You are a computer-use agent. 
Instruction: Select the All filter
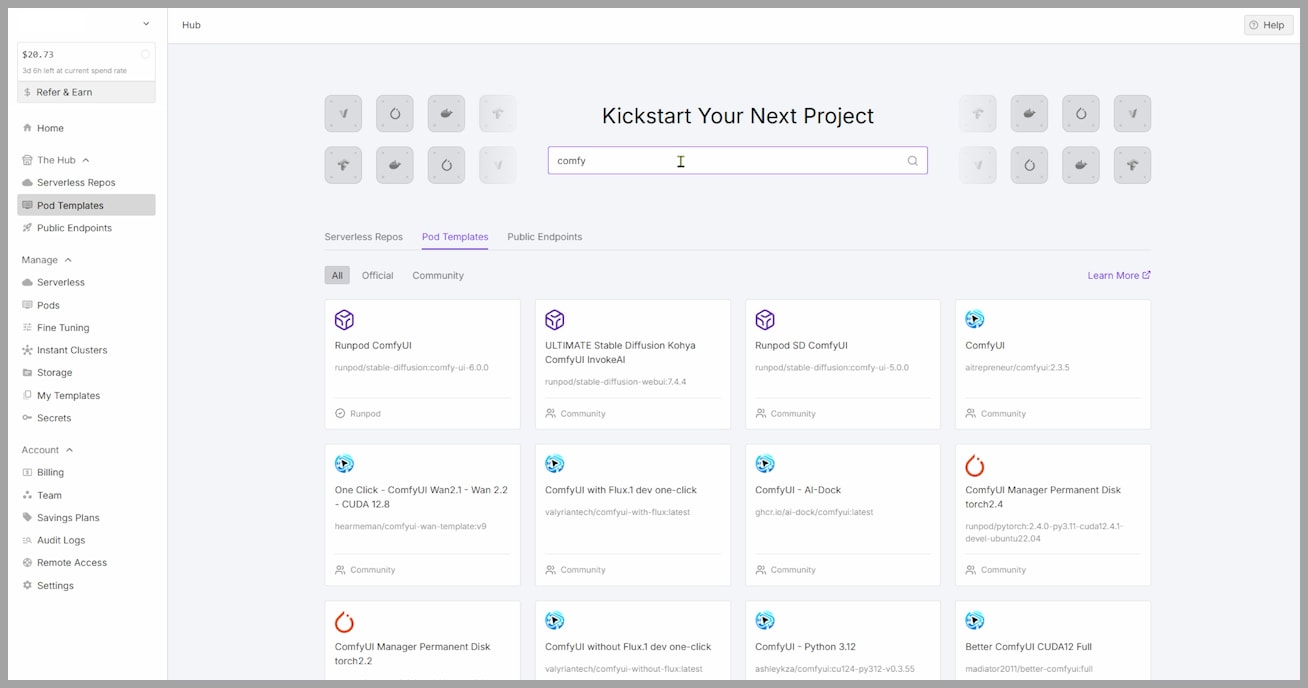point(337,275)
